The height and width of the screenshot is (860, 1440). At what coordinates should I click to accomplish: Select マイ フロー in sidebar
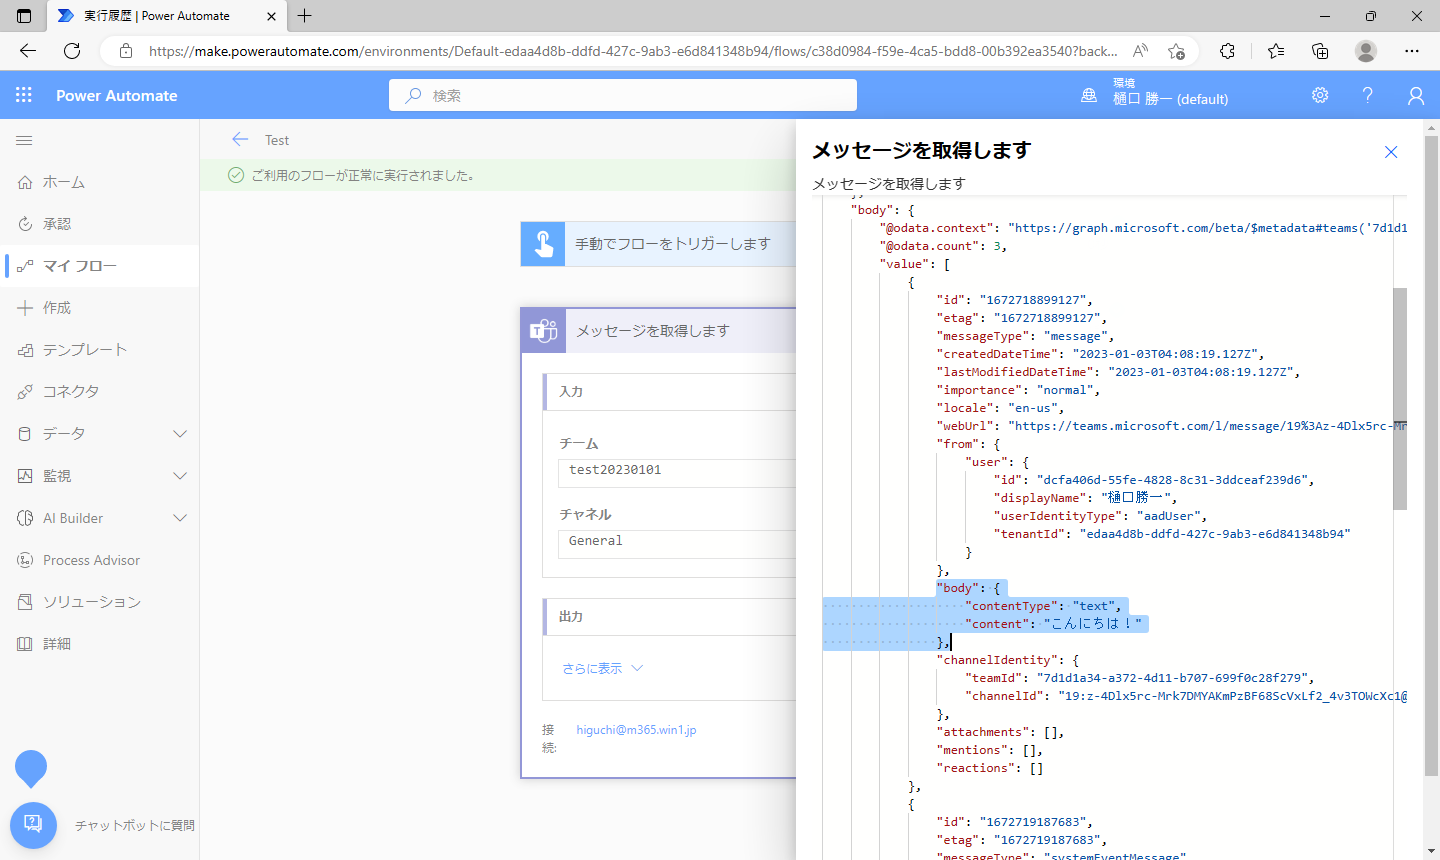(99, 266)
